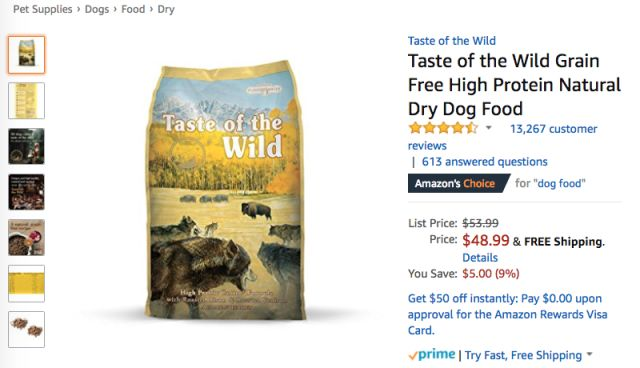The image size is (640, 368).
Task: Show the kibble pieces thumbnail
Action: [27, 329]
